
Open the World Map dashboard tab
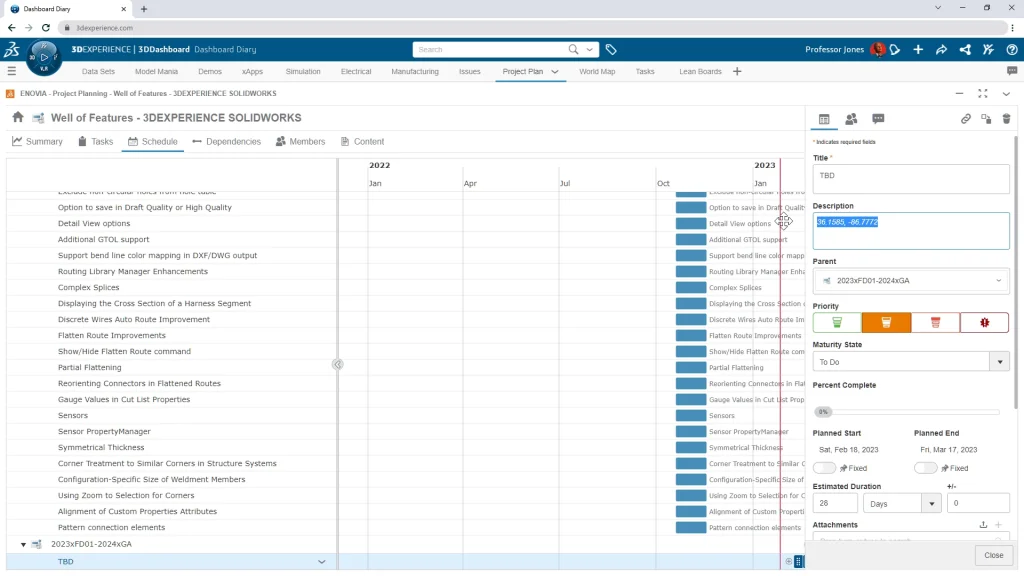coord(597,72)
